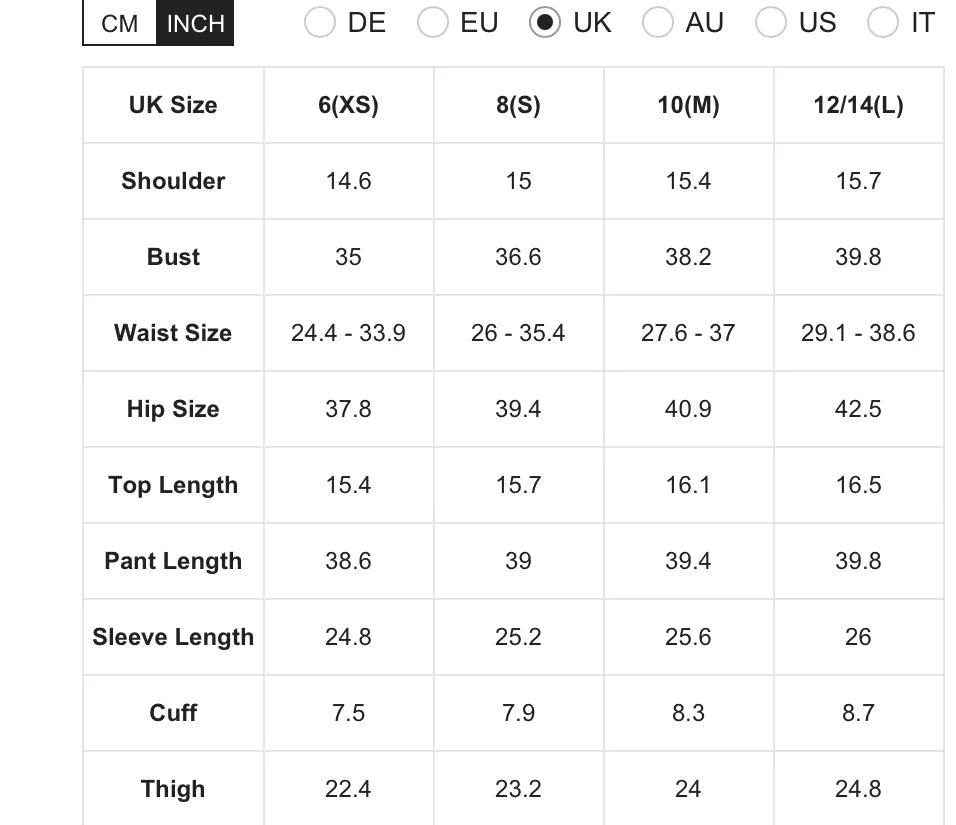Click the 6(XS) column header

pyautogui.click(x=348, y=105)
